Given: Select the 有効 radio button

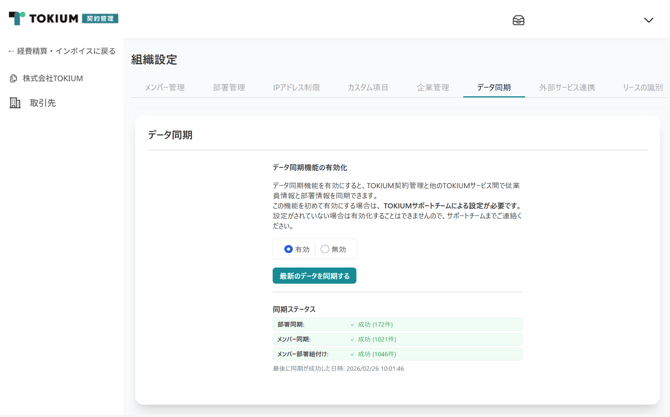Looking at the screenshot, I should tap(288, 249).
